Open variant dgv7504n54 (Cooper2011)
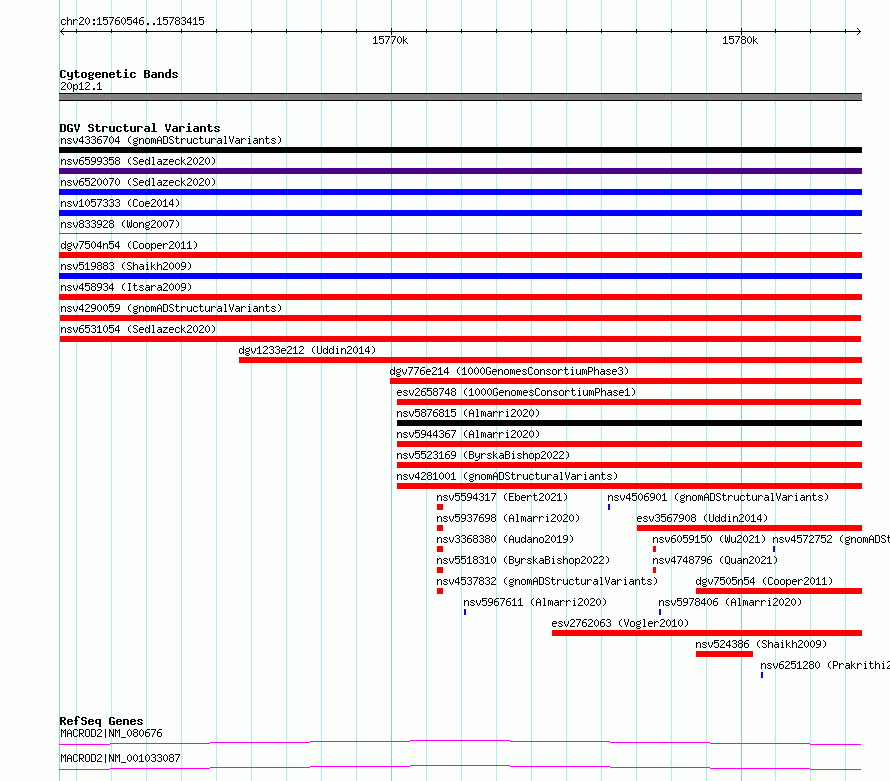The image size is (890, 781). click(129, 245)
